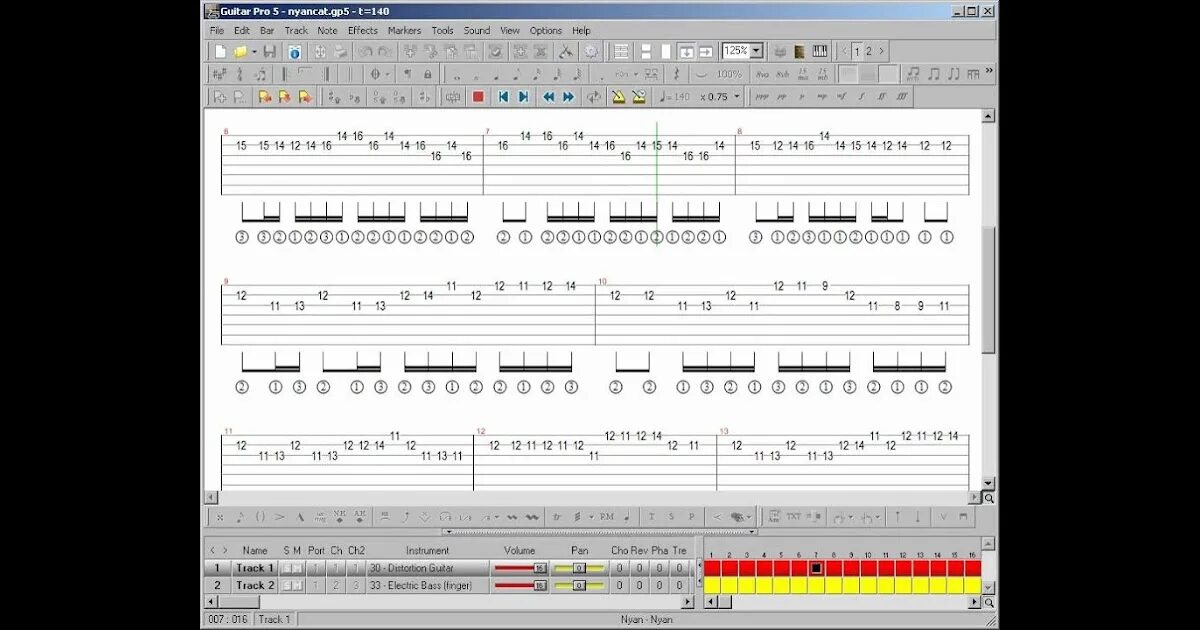1200x630 pixels.
Task: Select the Track 2 name button
Action: pyautogui.click(x=255, y=586)
